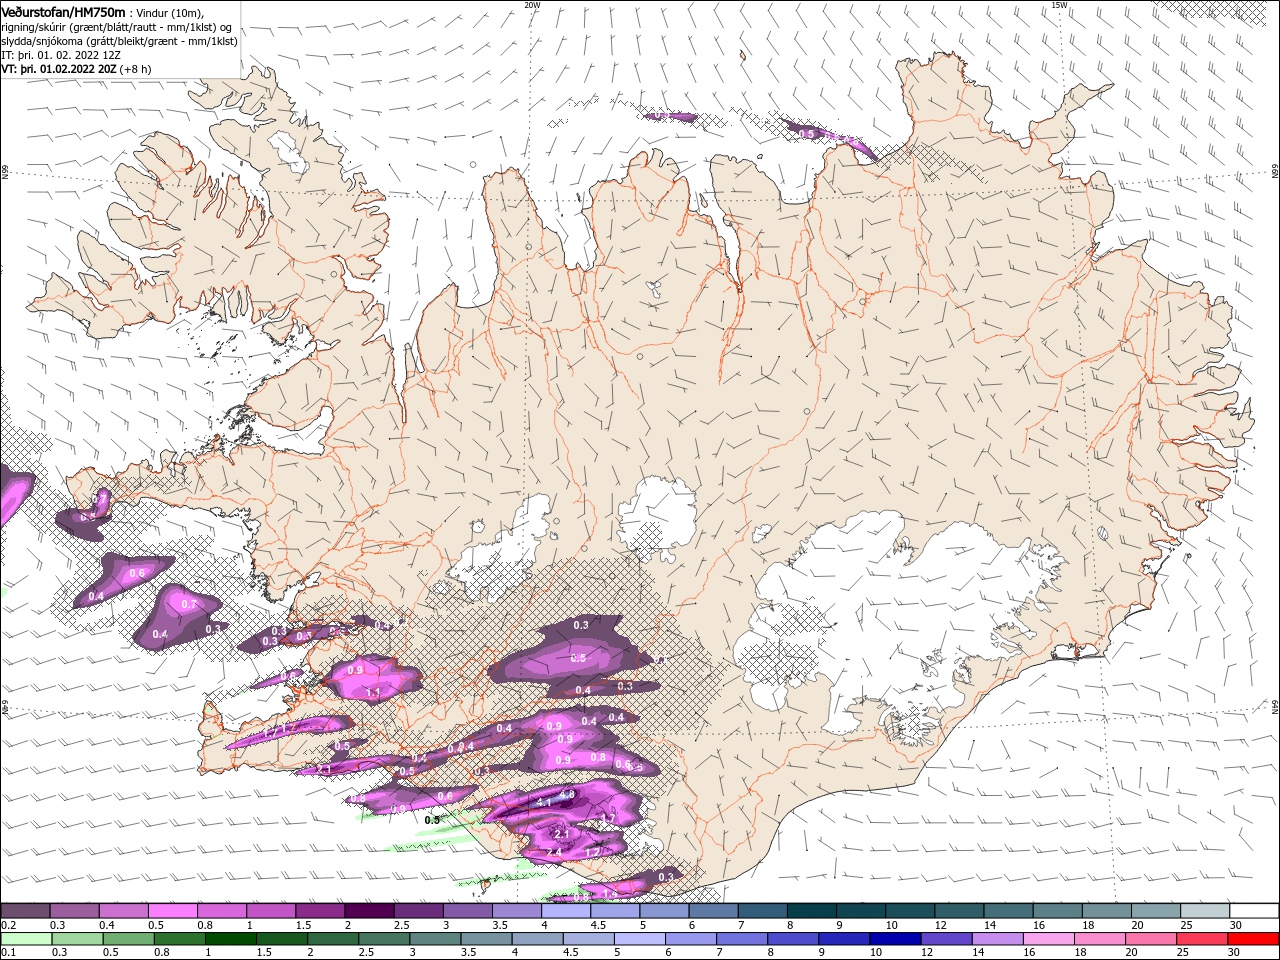1280x960 pixels.
Task: Click the dark mauve 0.2–0.3 swatch, upper legend
Action: click(x=25, y=911)
